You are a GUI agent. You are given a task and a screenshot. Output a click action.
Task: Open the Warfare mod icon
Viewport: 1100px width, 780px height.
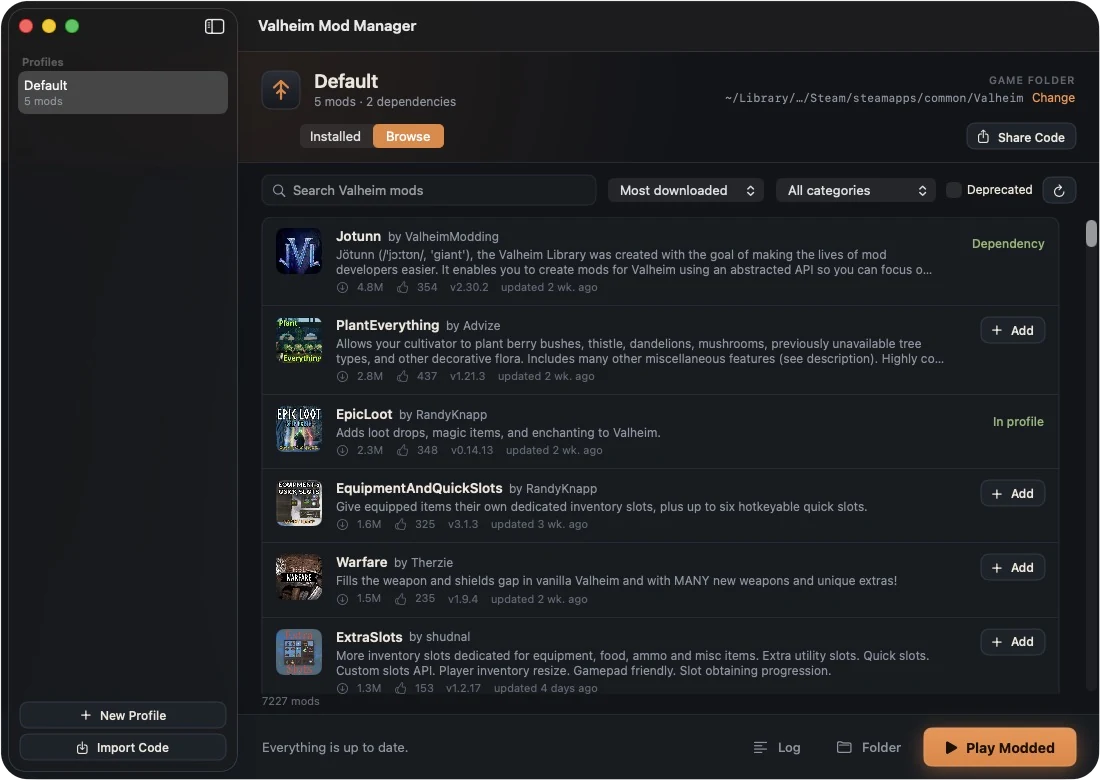[299, 577]
